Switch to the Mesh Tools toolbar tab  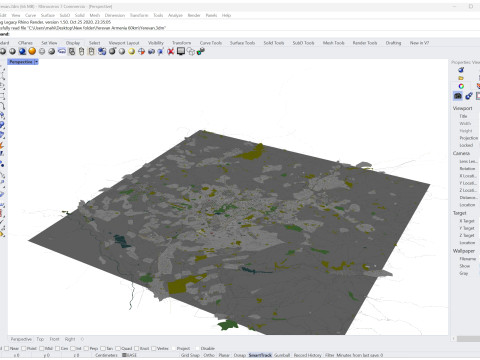(333, 43)
